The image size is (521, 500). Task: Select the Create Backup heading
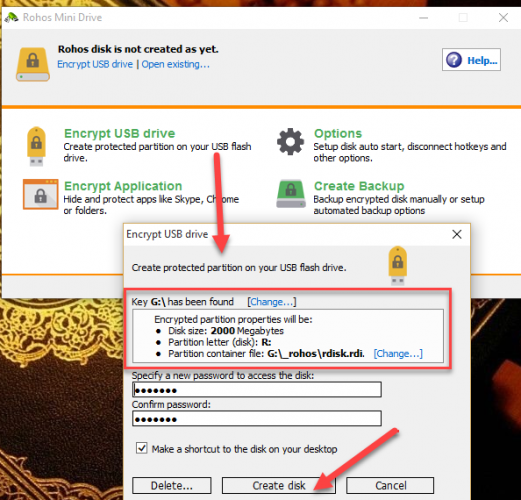click(359, 186)
